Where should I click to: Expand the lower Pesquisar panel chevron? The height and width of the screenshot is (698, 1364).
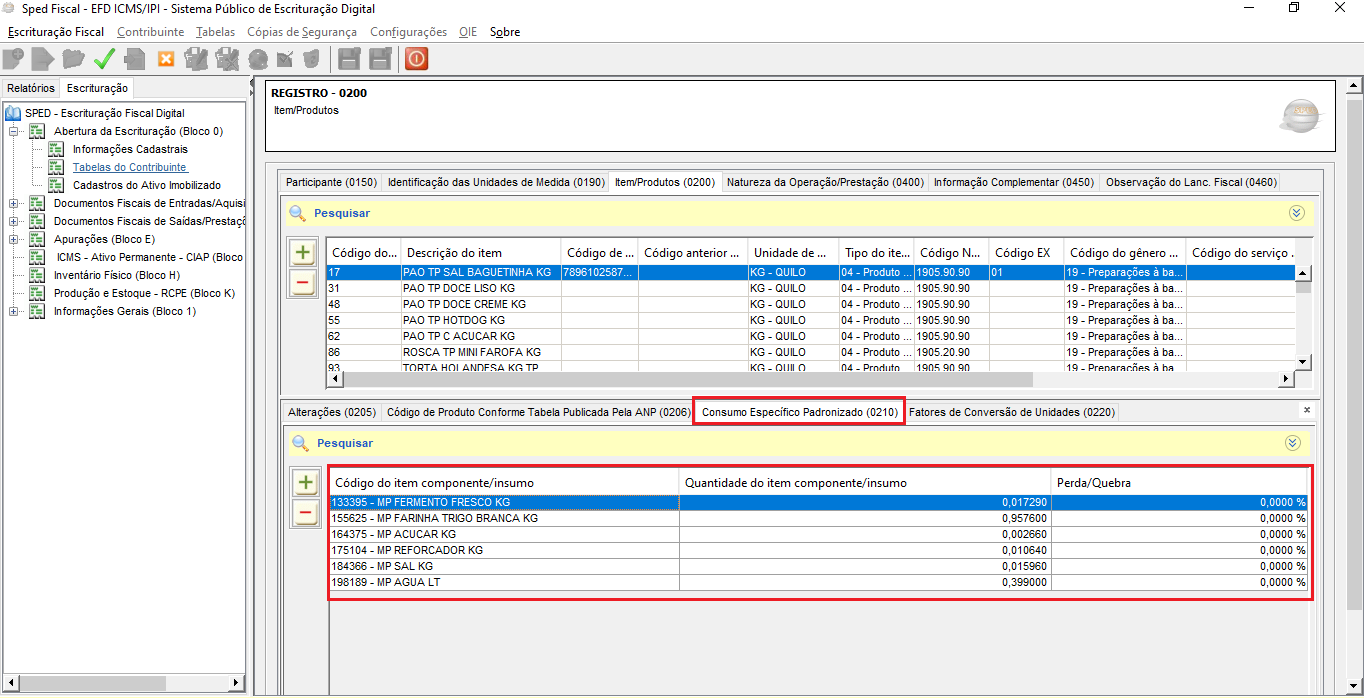1292,443
